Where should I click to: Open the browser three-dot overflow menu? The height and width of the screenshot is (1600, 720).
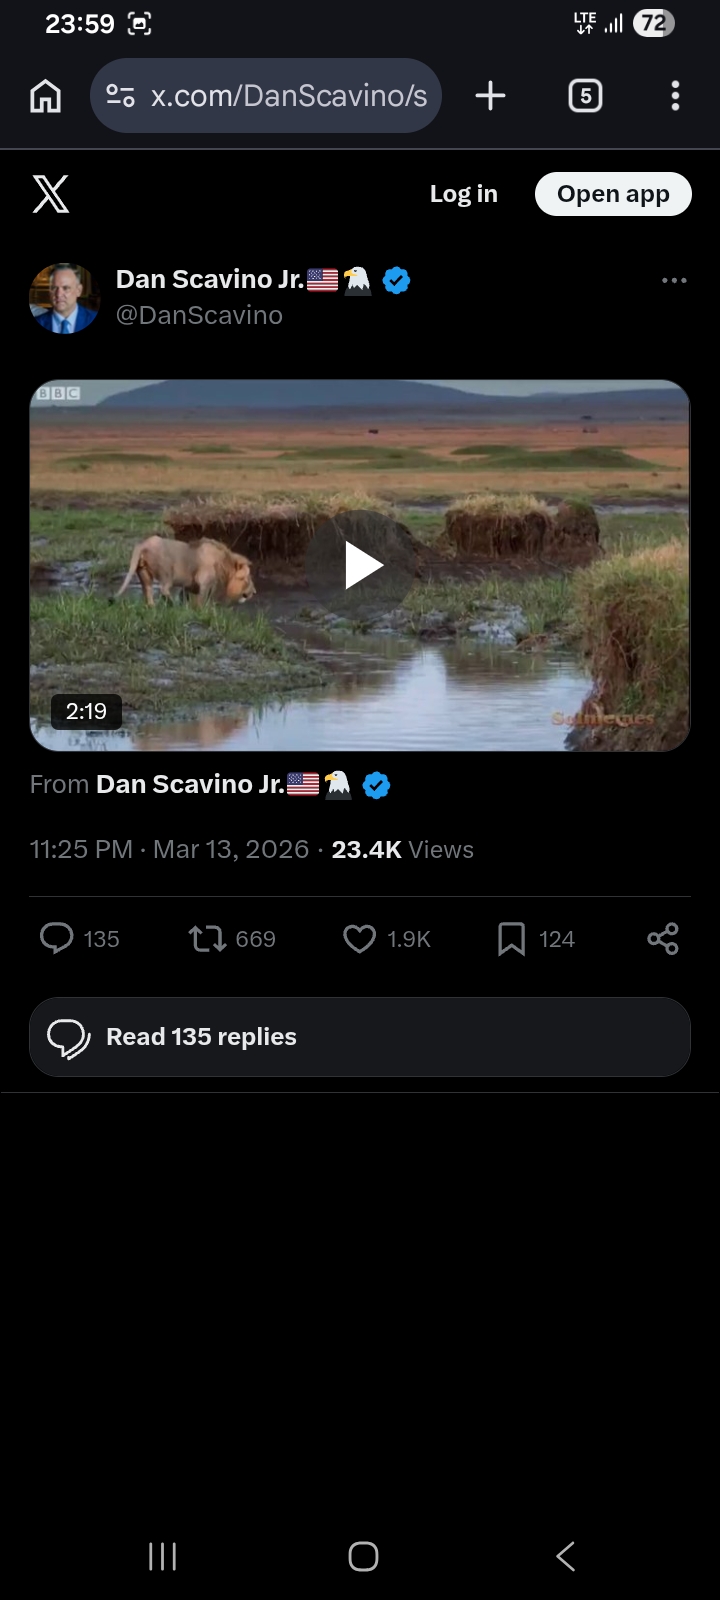point(675,96)
